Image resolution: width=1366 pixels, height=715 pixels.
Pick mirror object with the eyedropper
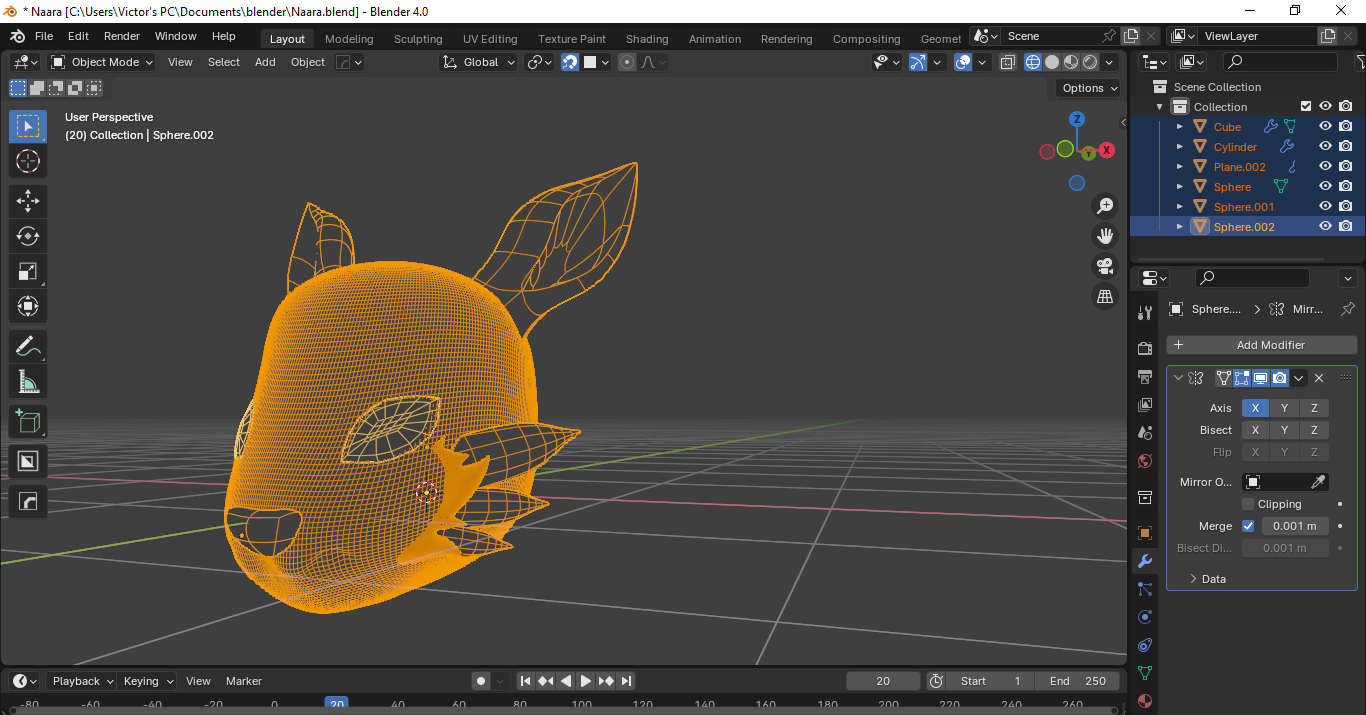1318,482
